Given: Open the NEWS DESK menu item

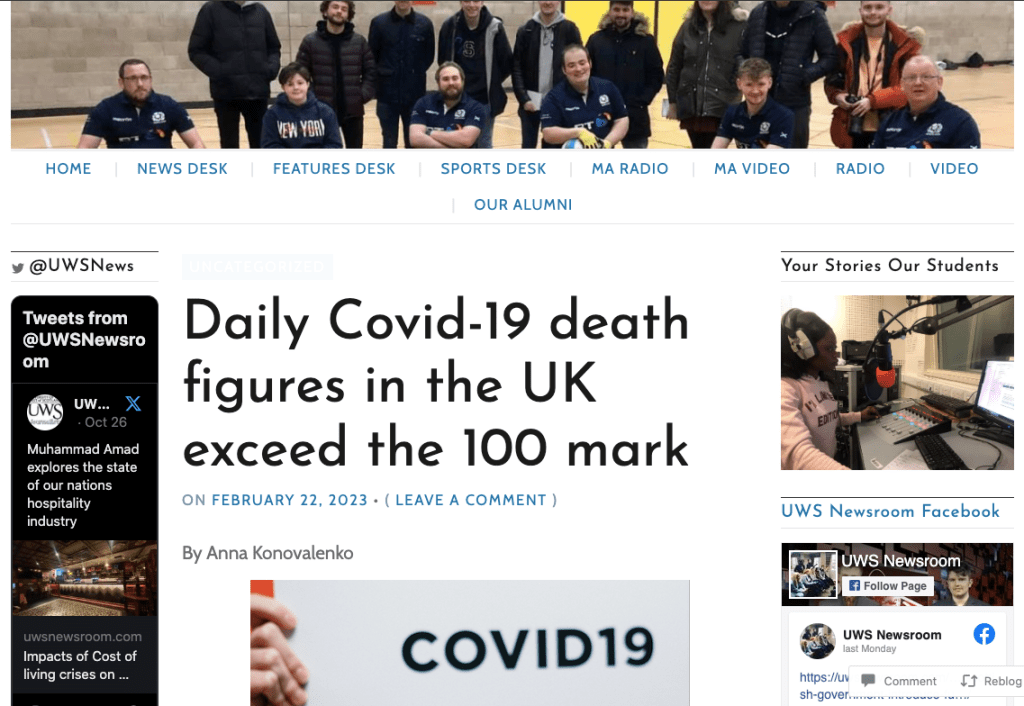Looking at the screenshot, I should pyautogui.click(x=182, y=168).
